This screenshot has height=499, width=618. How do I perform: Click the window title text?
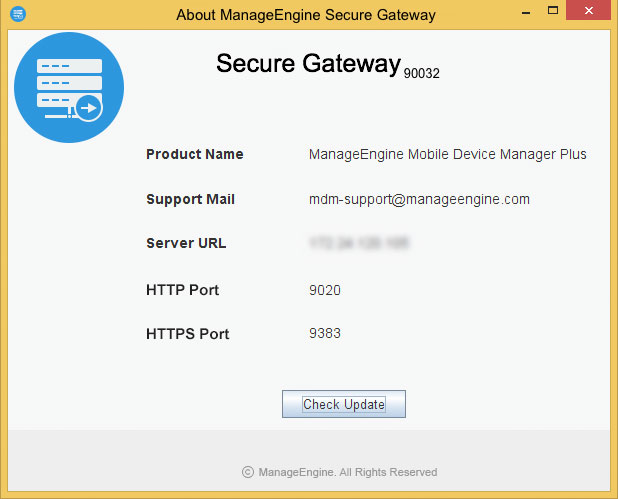(306, 15)
